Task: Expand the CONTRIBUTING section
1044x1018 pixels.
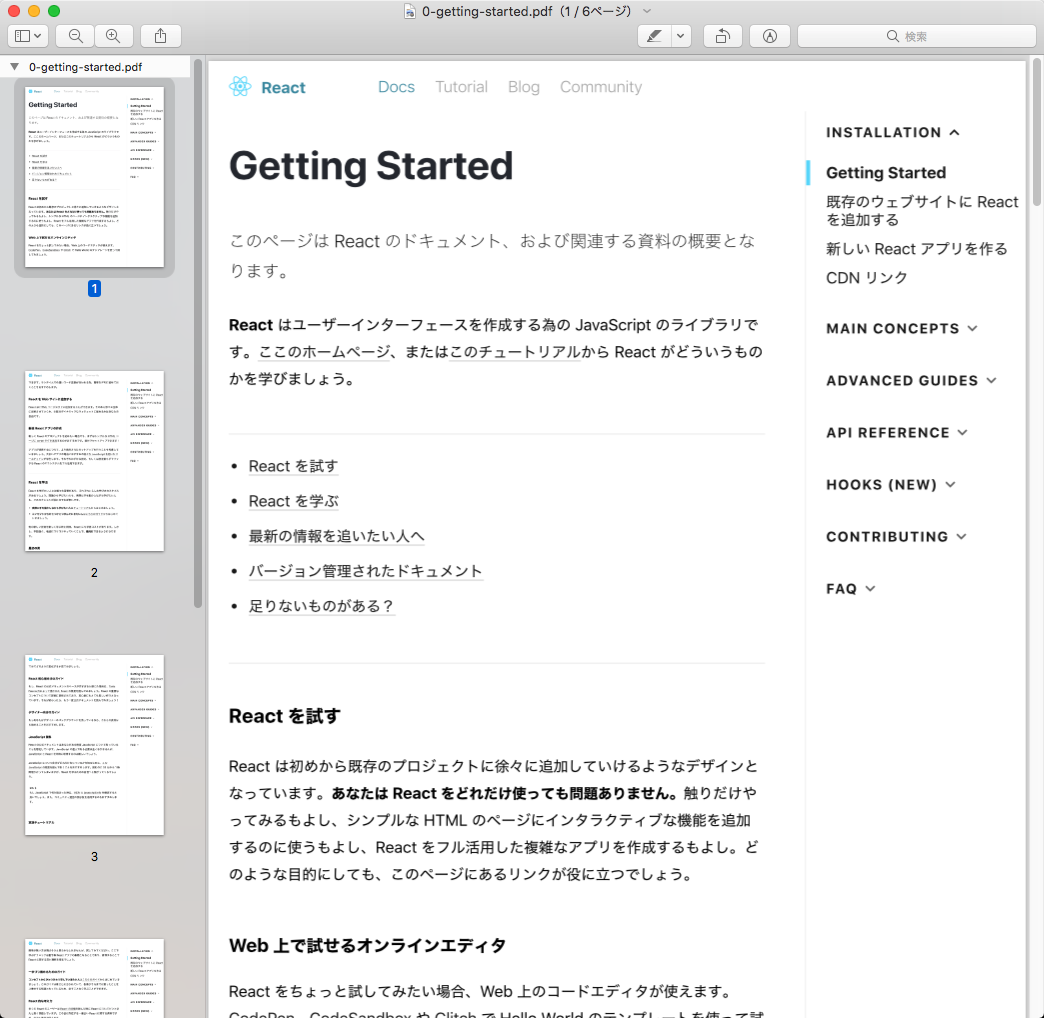Action: (x=896, y=536)
